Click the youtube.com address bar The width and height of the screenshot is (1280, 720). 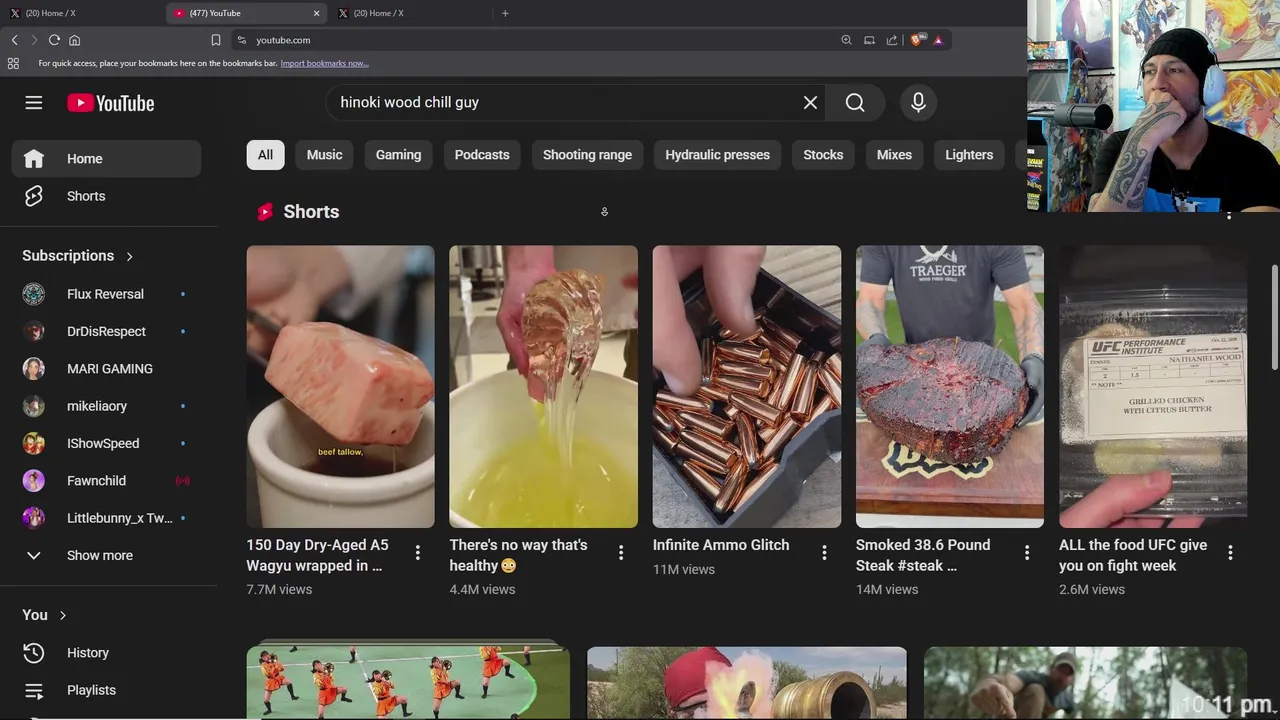540,40
